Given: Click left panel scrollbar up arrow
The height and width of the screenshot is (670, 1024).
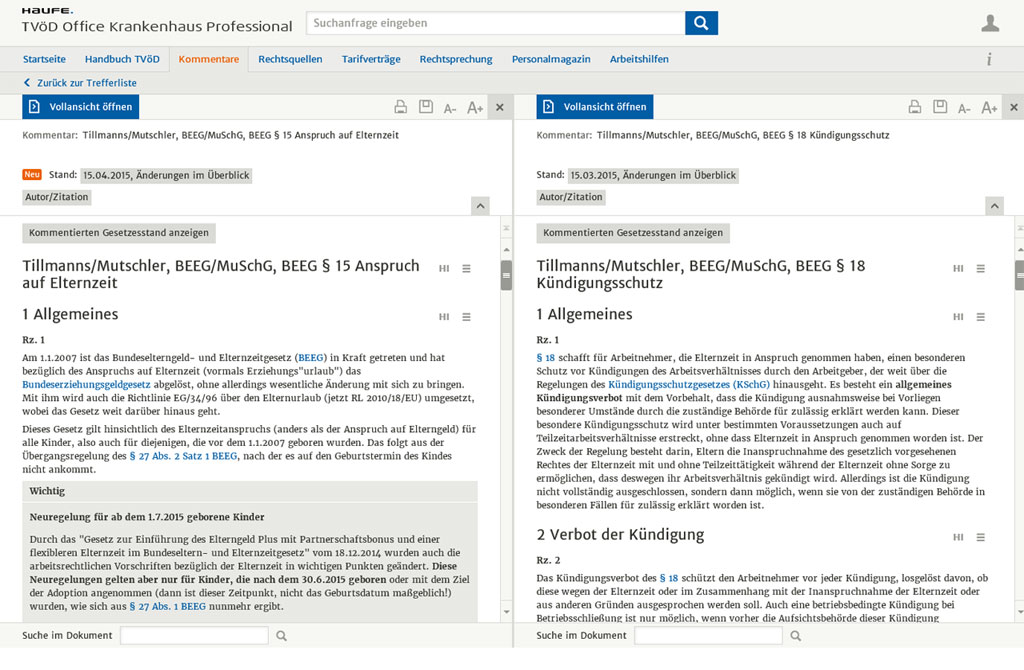Looking at the screenshot, I should tap(506, 250).
